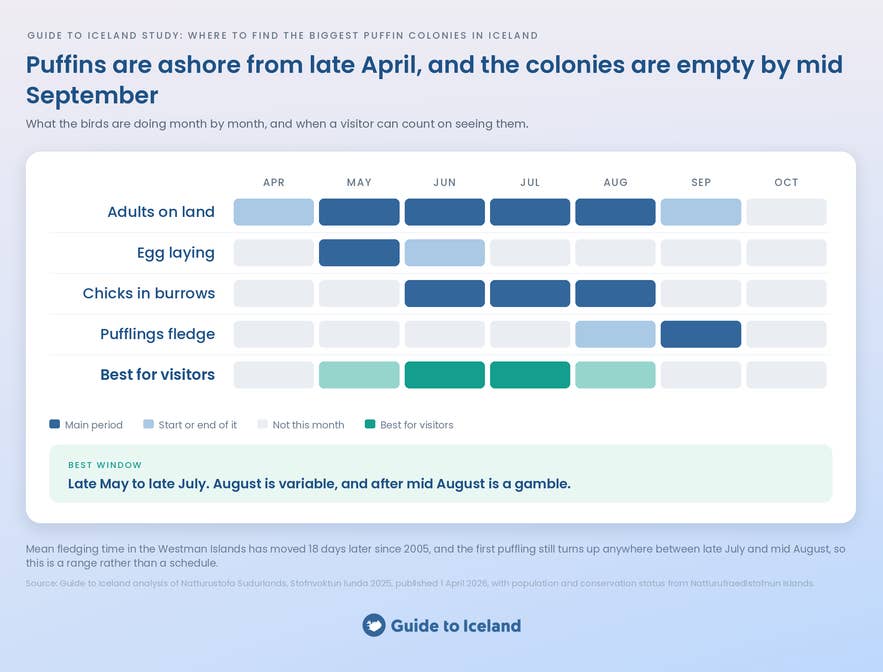Viewport: 883px width, 672px height.
Task: Click the Not this month legend swatch
Action: tap(262, 424)
